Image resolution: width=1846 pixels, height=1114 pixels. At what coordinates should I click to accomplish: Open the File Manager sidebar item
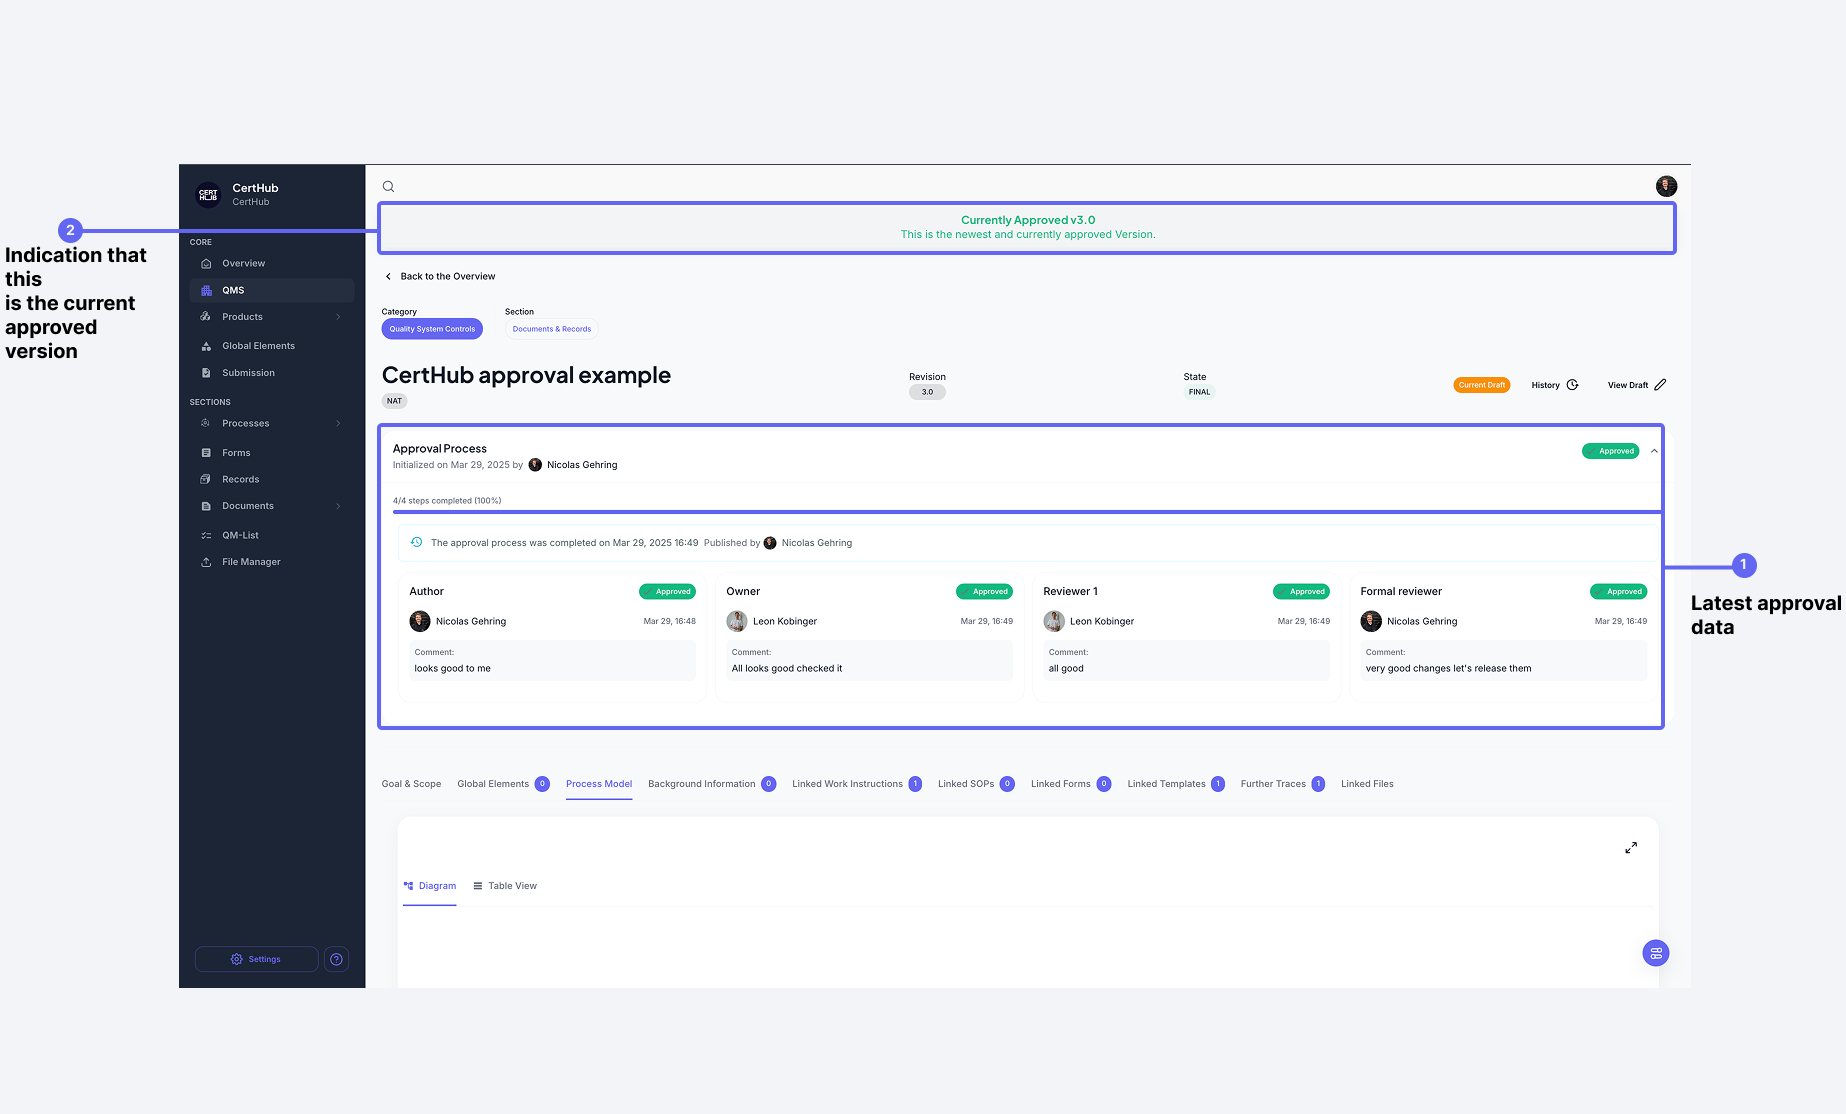[251, 562]
